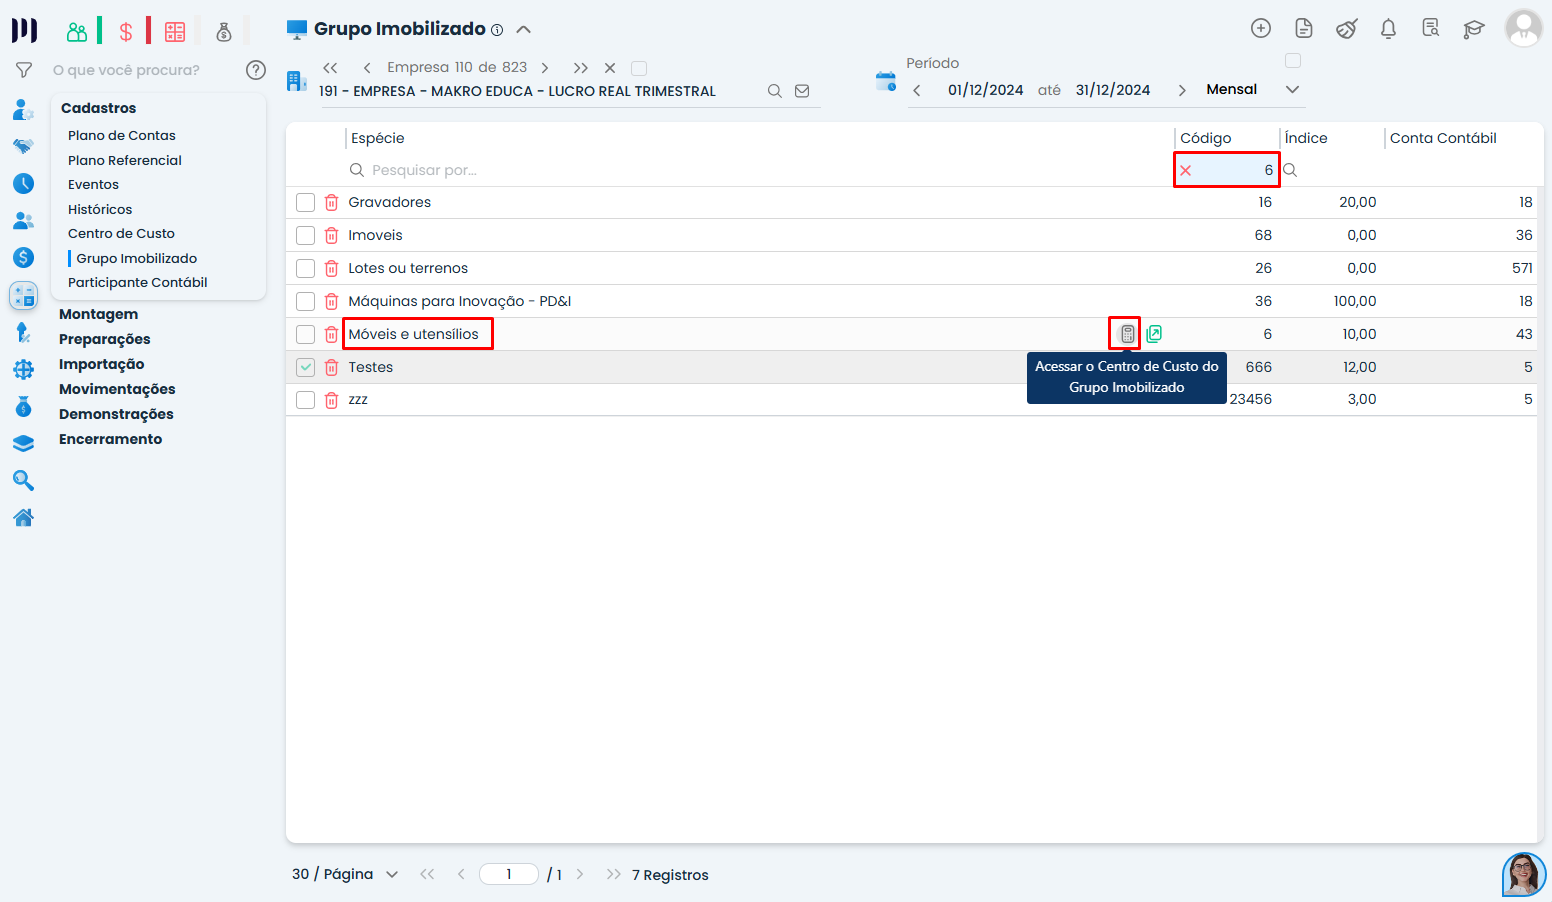Select the zzz row checkbox

(x=306, y=400)
